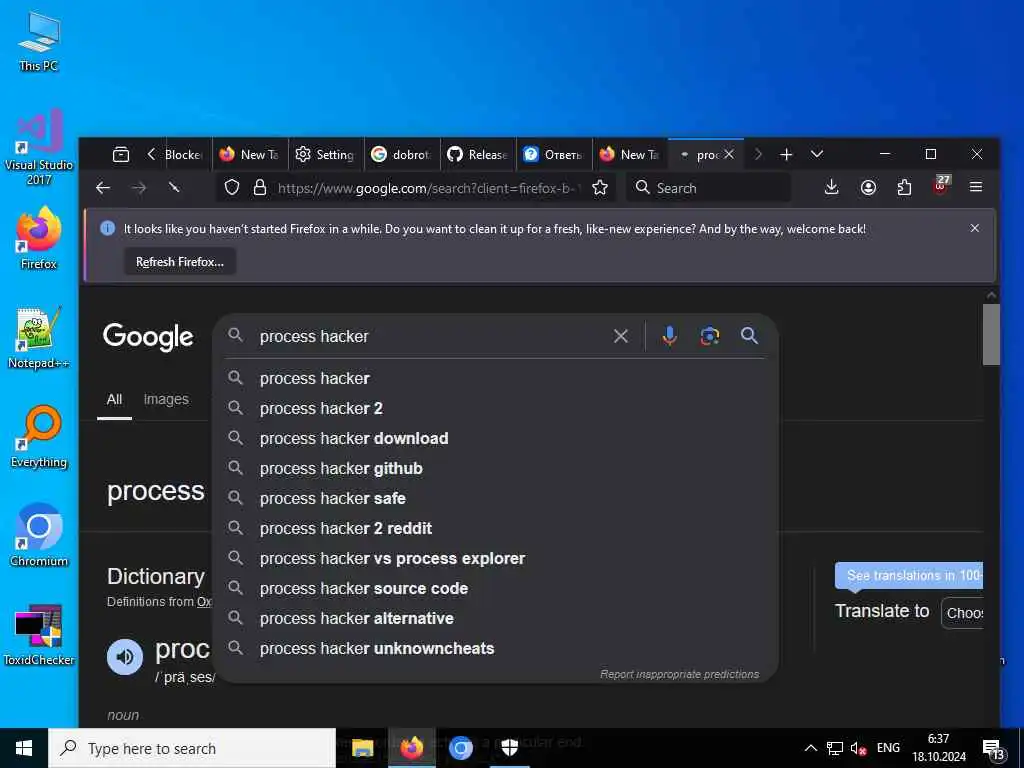Click the page vertical scrollbar thumb
1024x768 pixels.
tap(991, 334)
